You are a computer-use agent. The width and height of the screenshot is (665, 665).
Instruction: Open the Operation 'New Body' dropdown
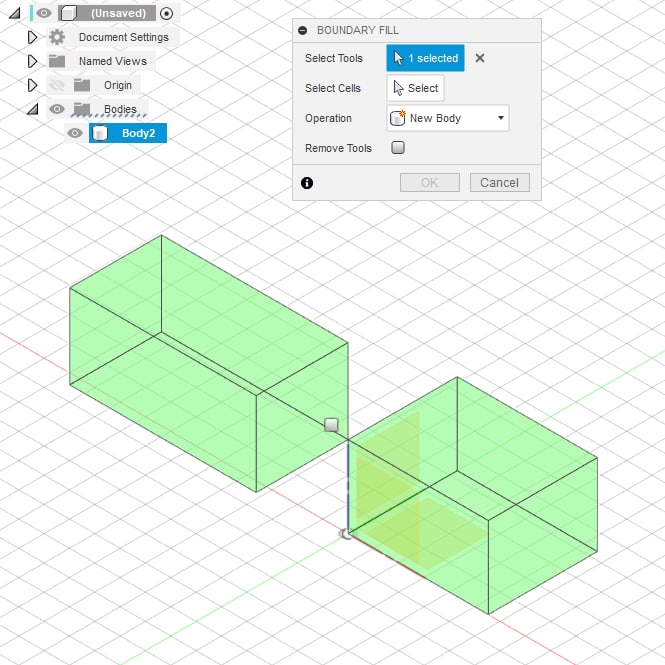[448, 118]
